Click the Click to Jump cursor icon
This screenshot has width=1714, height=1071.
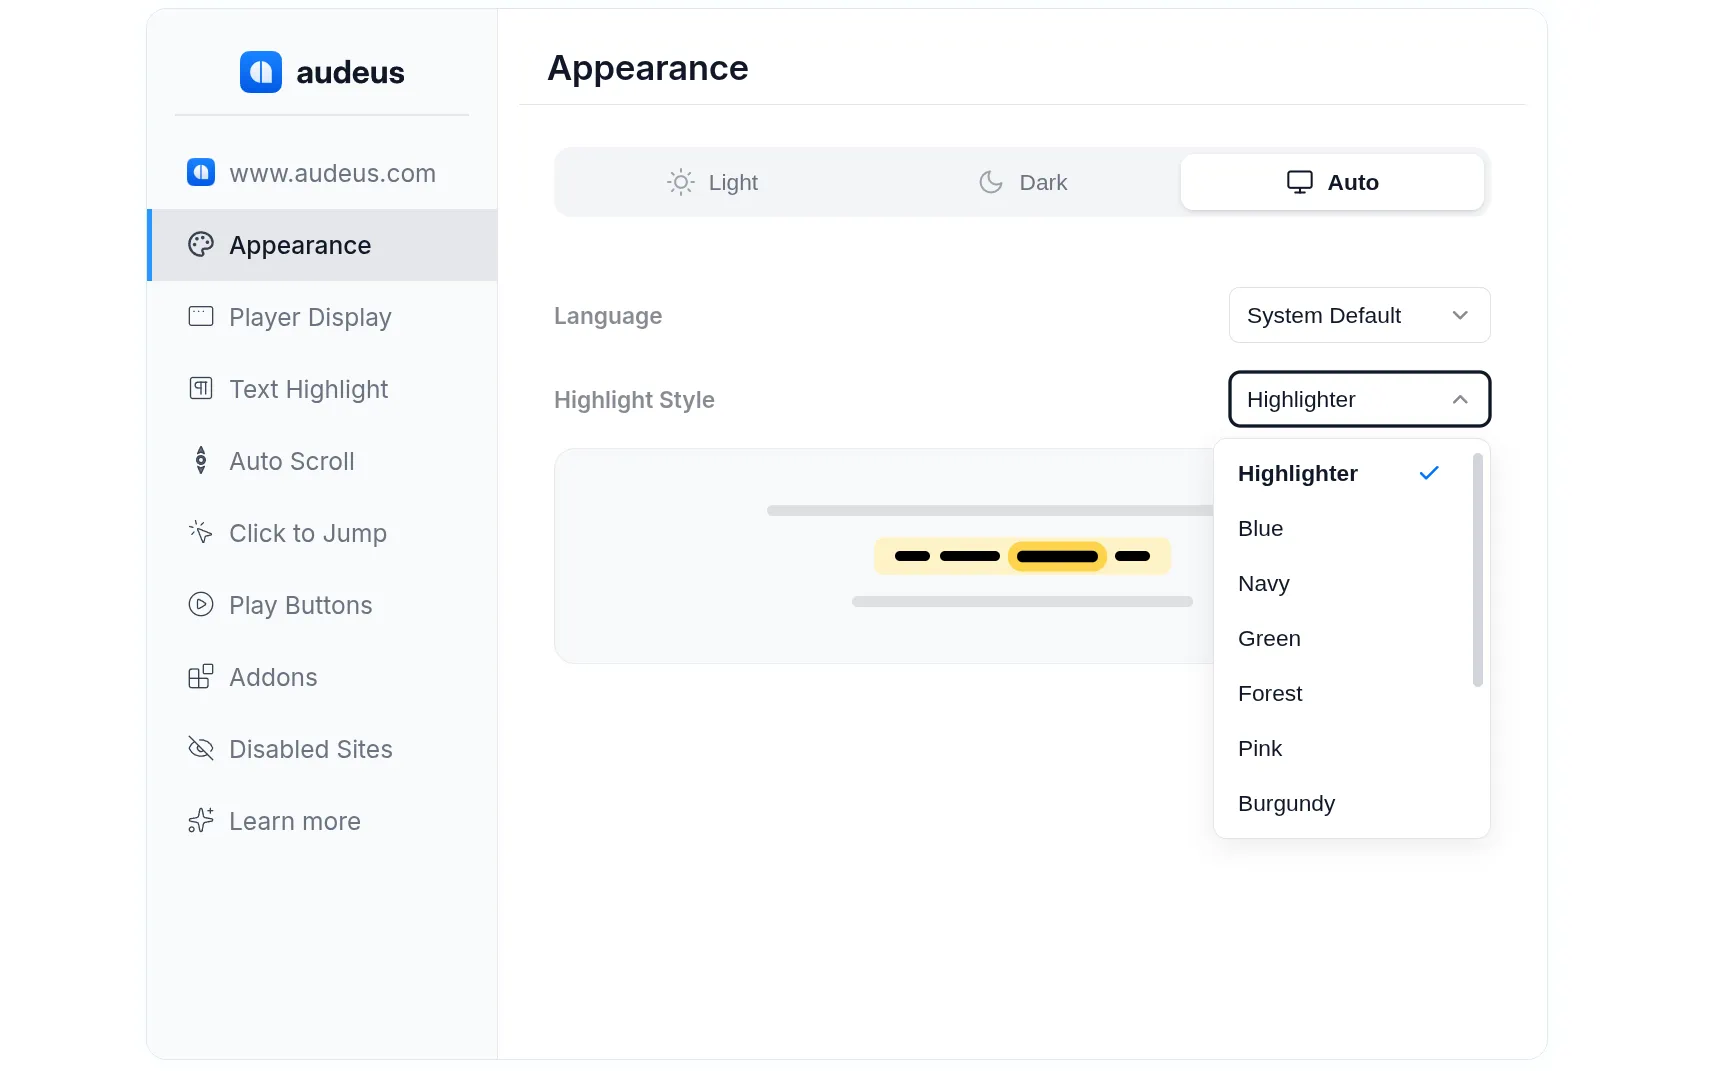[x=201, y=532]
